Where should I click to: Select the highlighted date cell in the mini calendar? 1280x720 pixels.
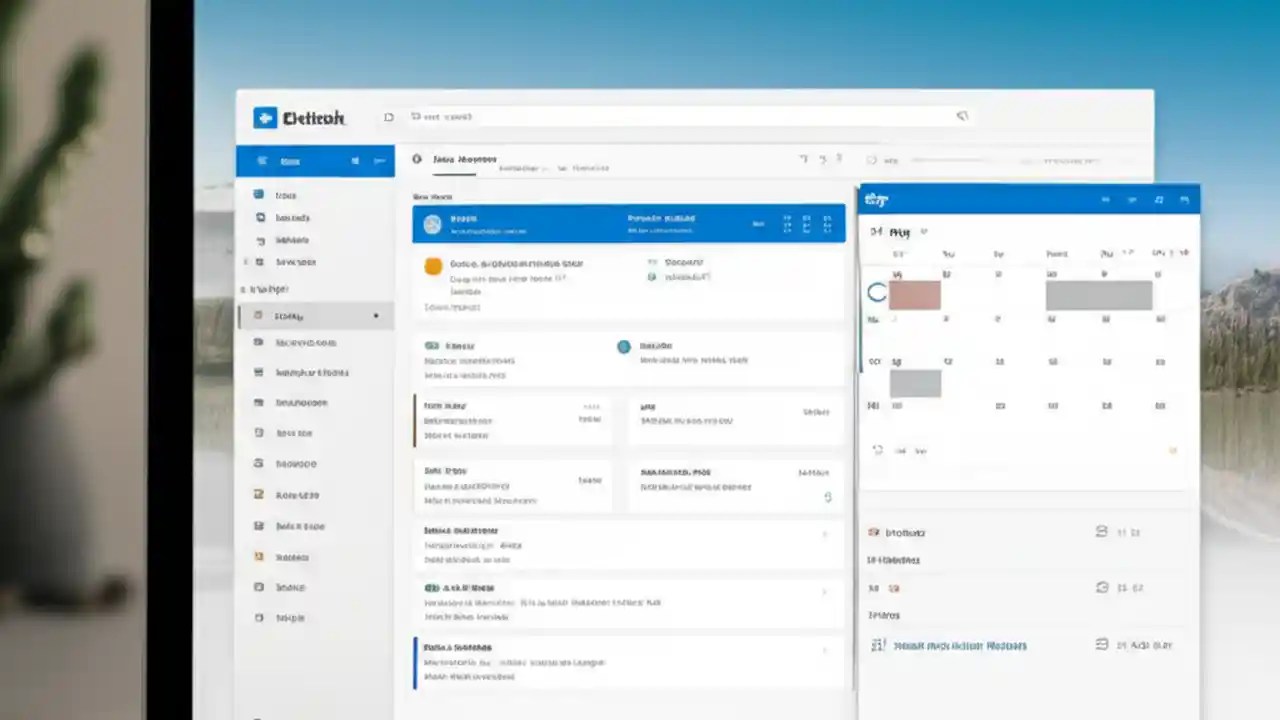(914, 293)
